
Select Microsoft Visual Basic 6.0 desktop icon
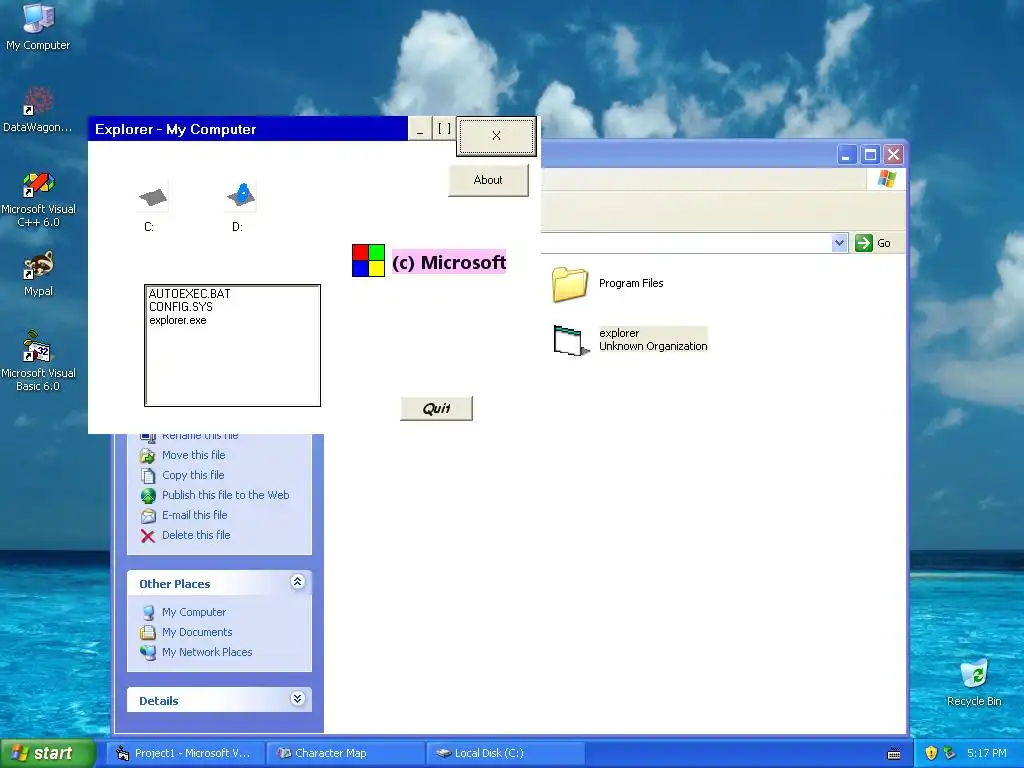[x=38, y=362]
